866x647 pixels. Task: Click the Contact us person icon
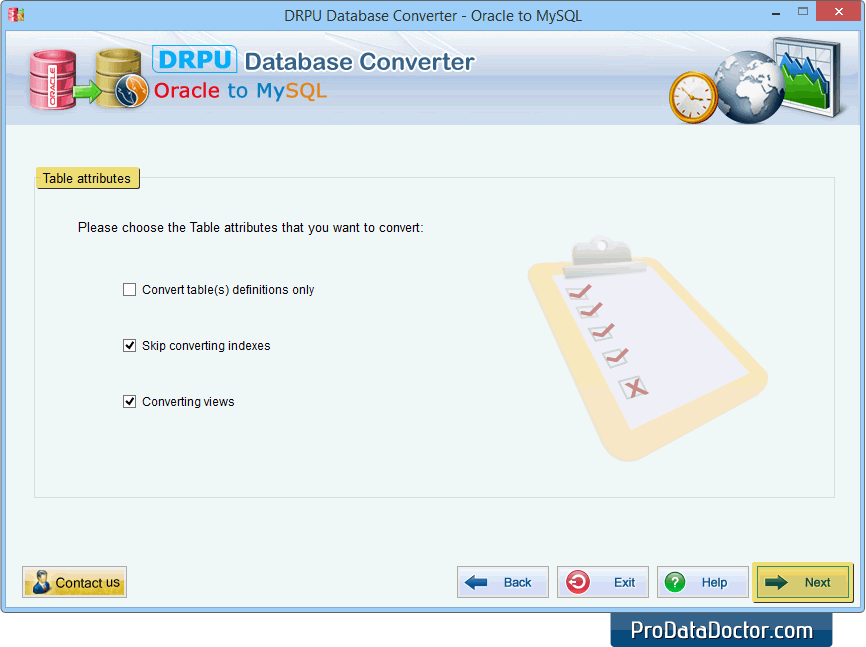tap(41, 582)
